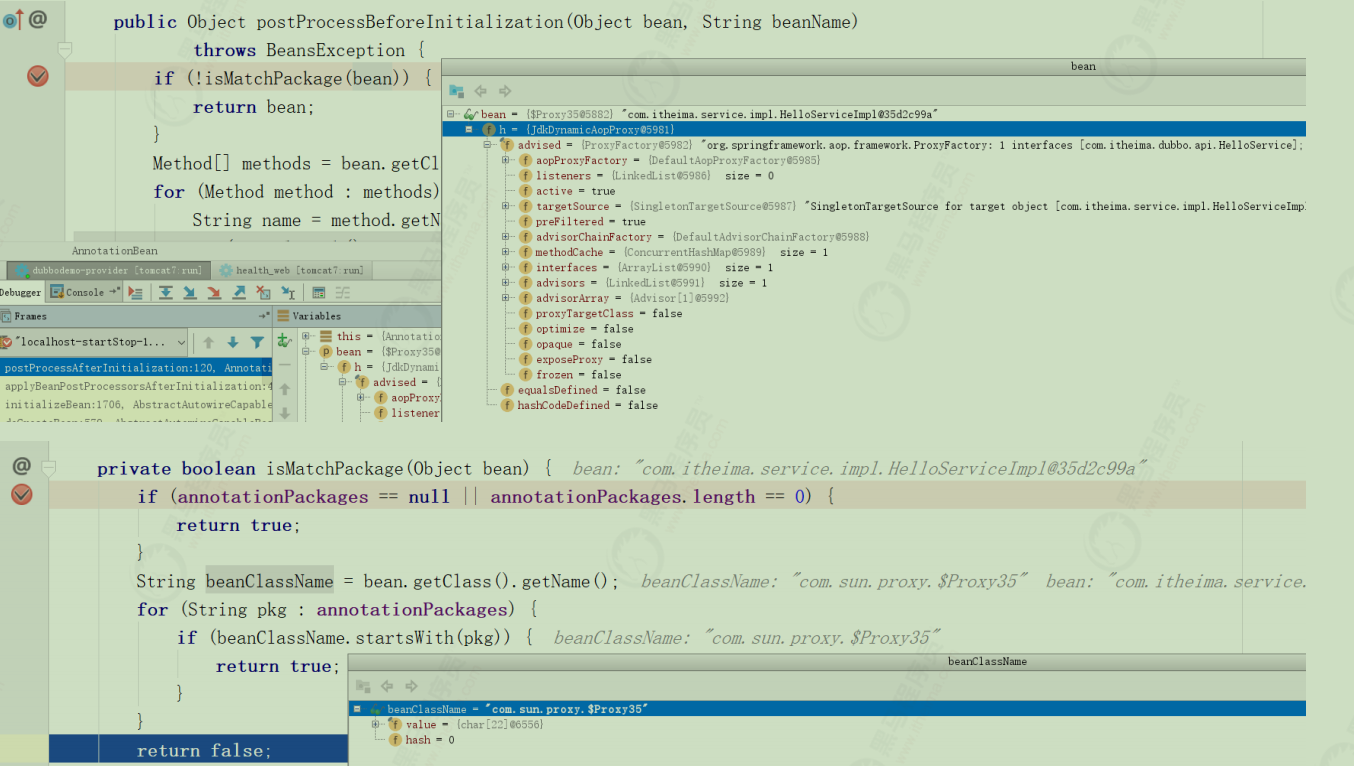The height and width of the screenshot is (766, 1354).
Task: Select applyBeanPostProcessorsAfterInitialization stack frame
Action: (x=135, y=386)
